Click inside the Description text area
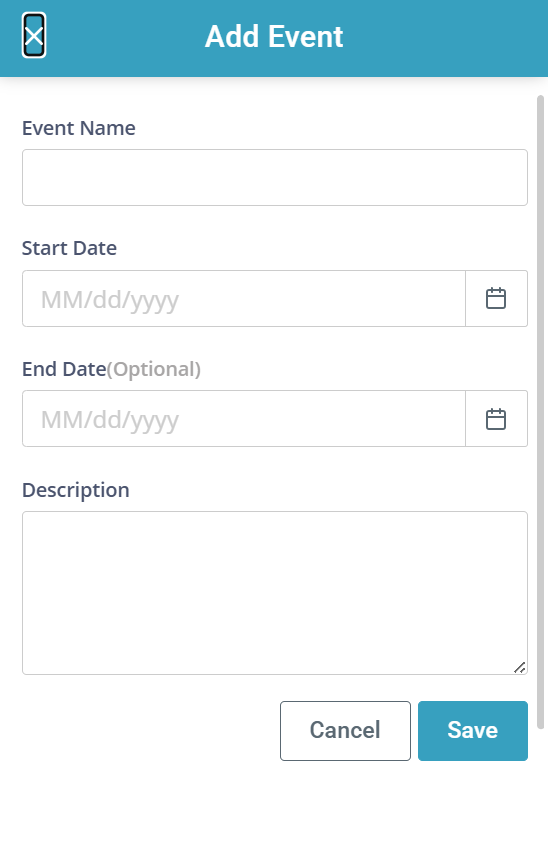The height and width of the screenshot is (861, 548). [x=275, y=593]
